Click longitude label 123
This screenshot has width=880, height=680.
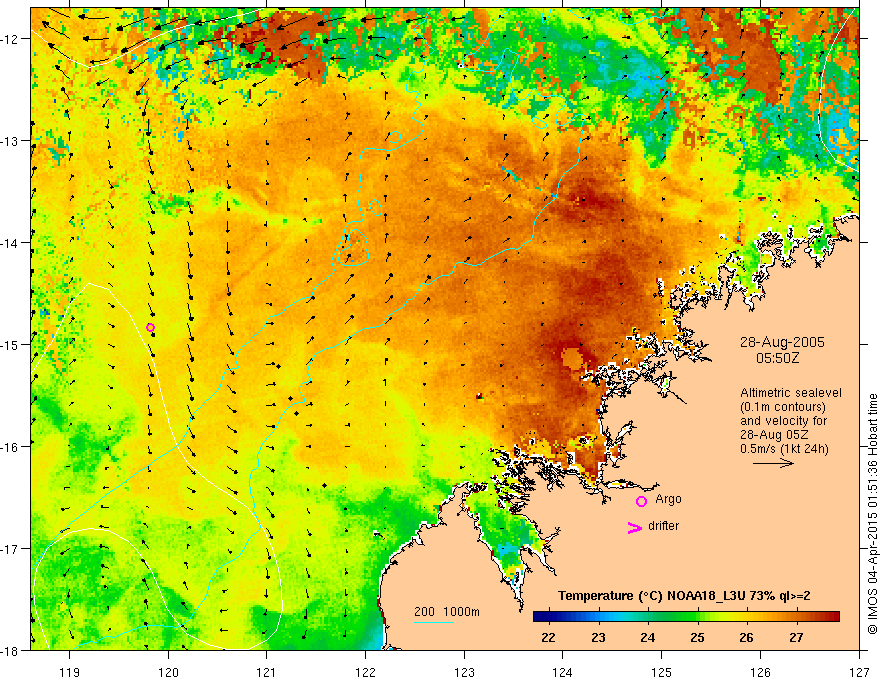464,672
